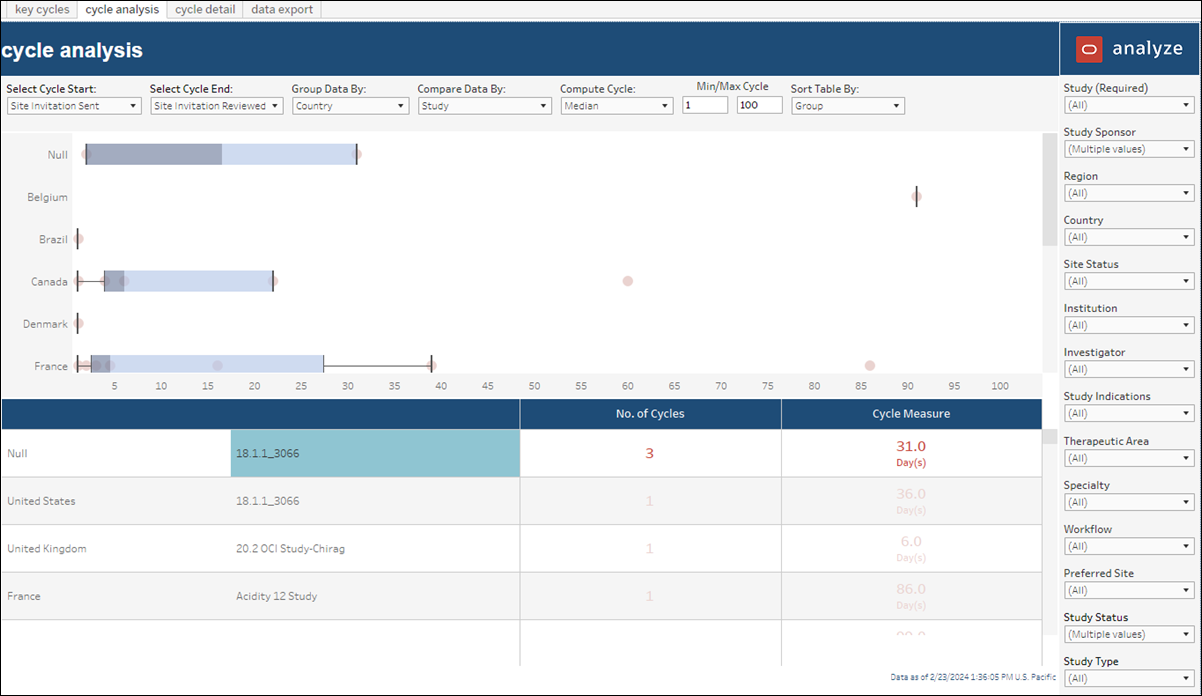Click the cycle count 3 in Null row
This screenshot has width=1202, height=696.
[649, 453]
